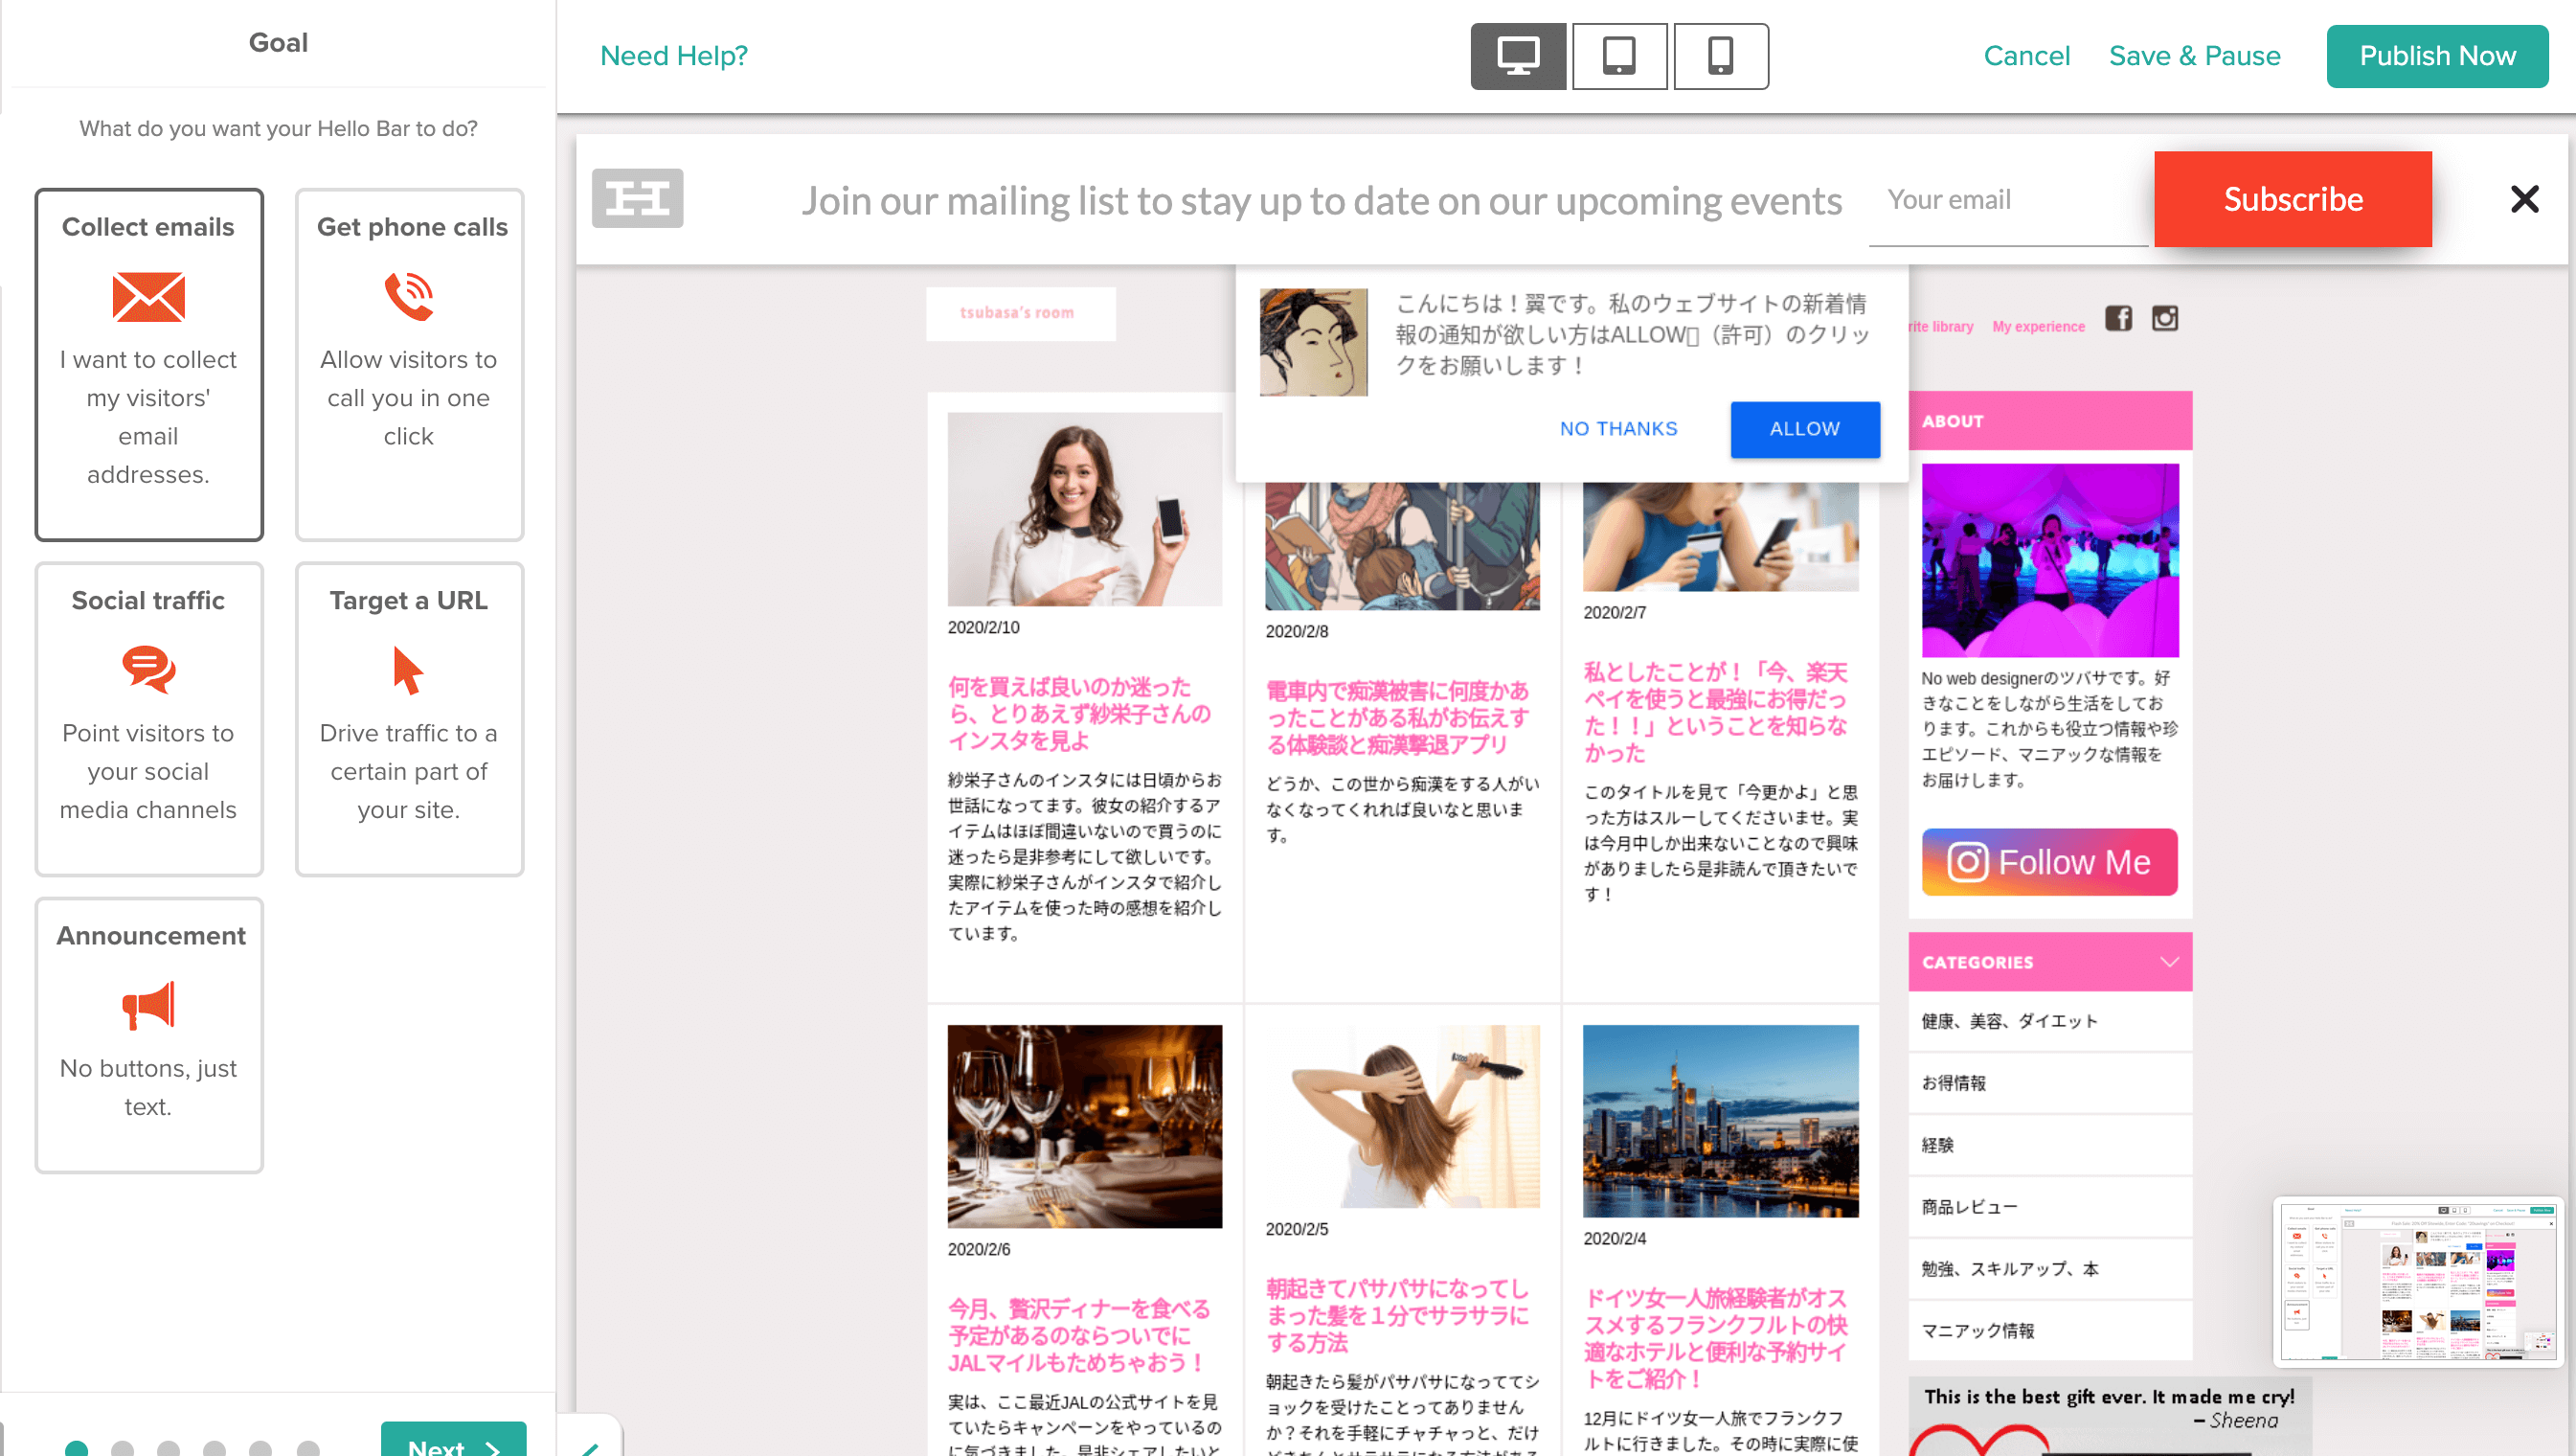Image resolution: width=2576 pixels, height=1456 pixels.
Task: Open 経験 category
Action: 2050,1145
